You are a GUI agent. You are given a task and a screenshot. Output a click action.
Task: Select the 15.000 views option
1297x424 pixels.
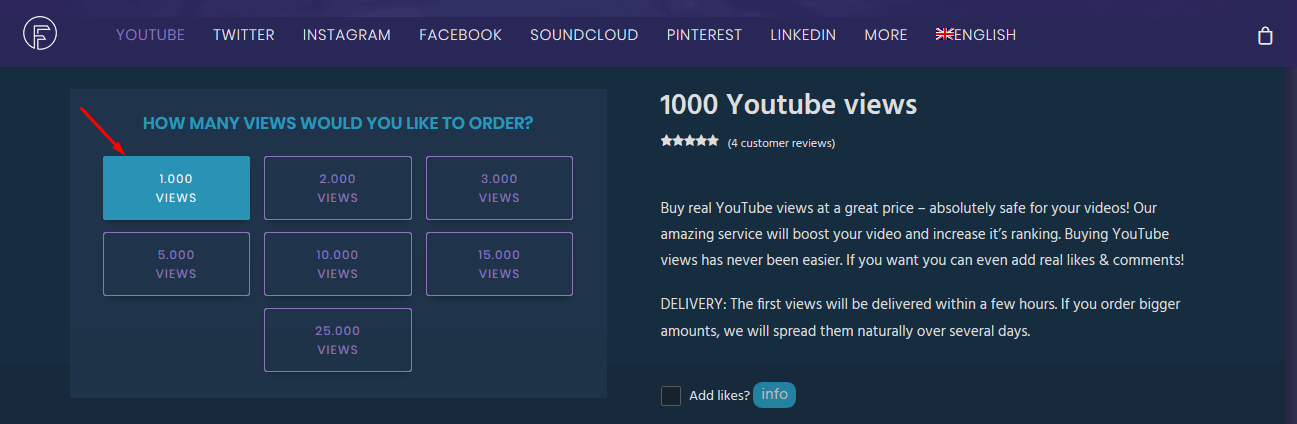pos(499,264)
